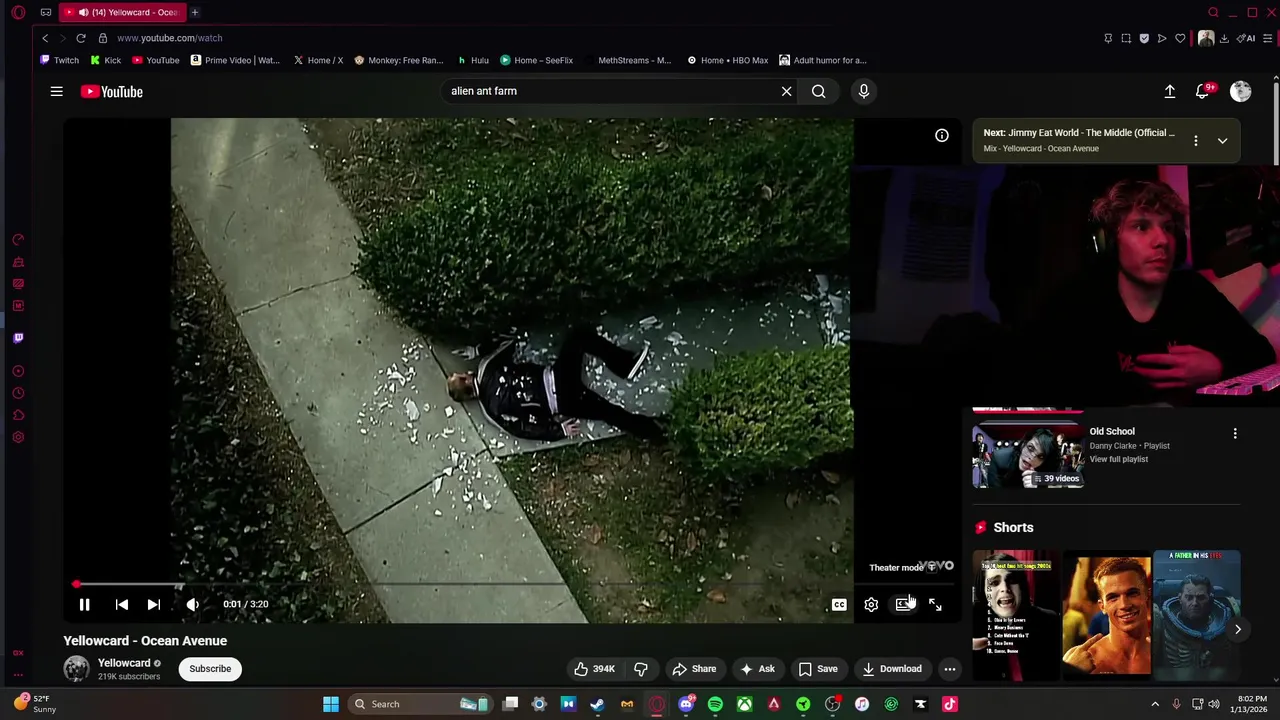Open the Home • HBO Max bookmark

tap(727, 60)
